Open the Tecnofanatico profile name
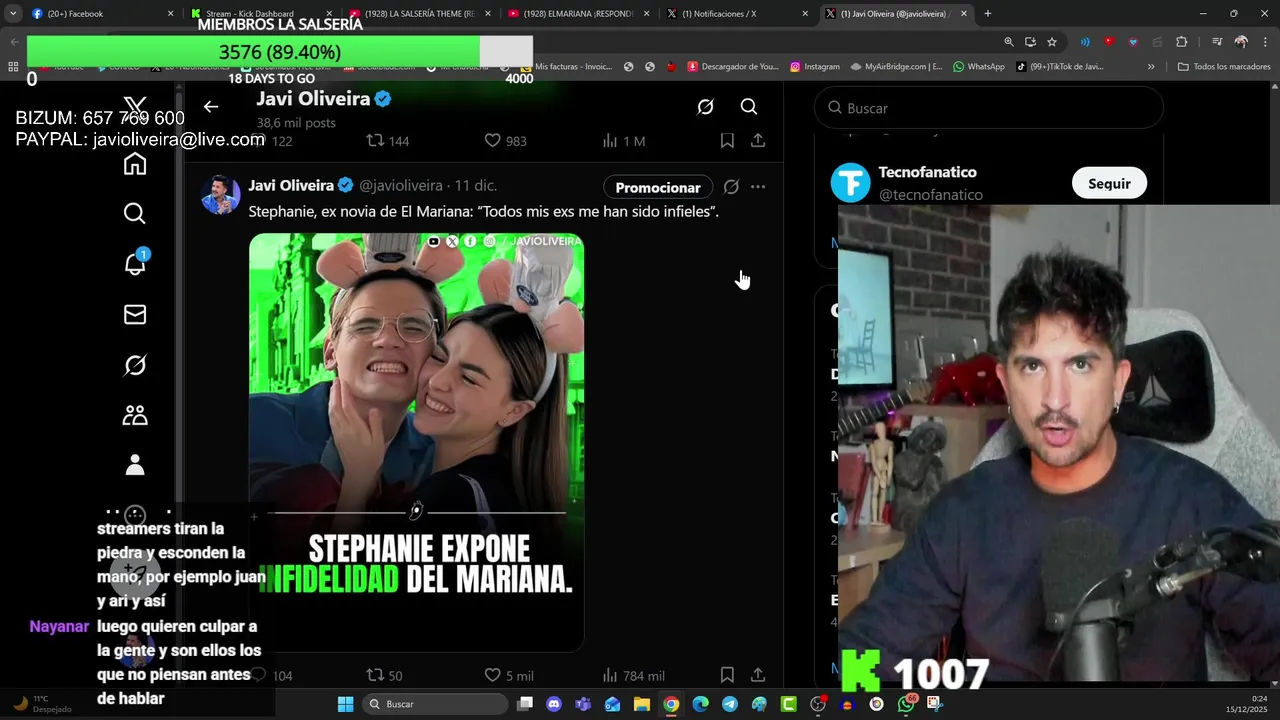The image size is (1280, 720). click(x=927, y=172)
